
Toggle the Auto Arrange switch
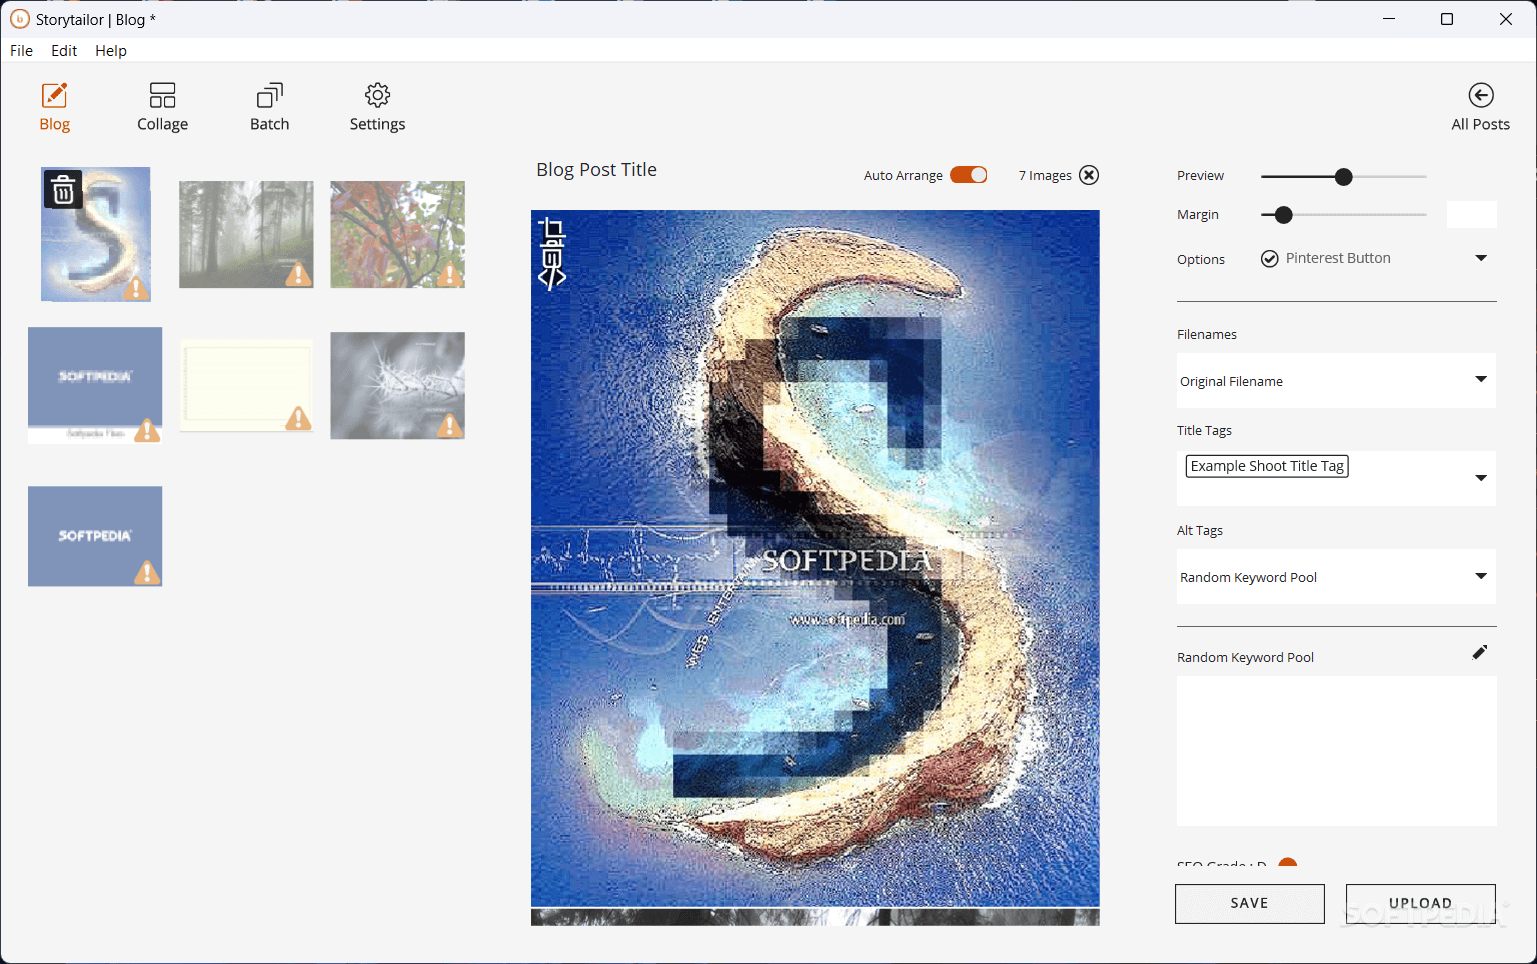coord(968,175)
